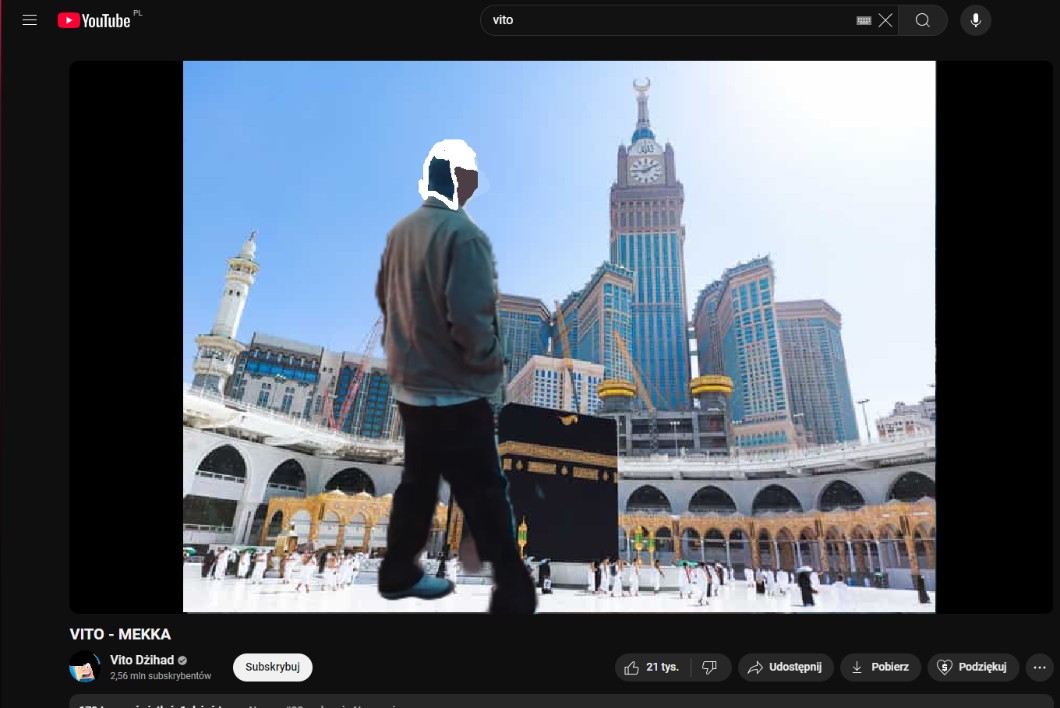
Task: Share the video via Udostępnij
Action: point(785,667)
